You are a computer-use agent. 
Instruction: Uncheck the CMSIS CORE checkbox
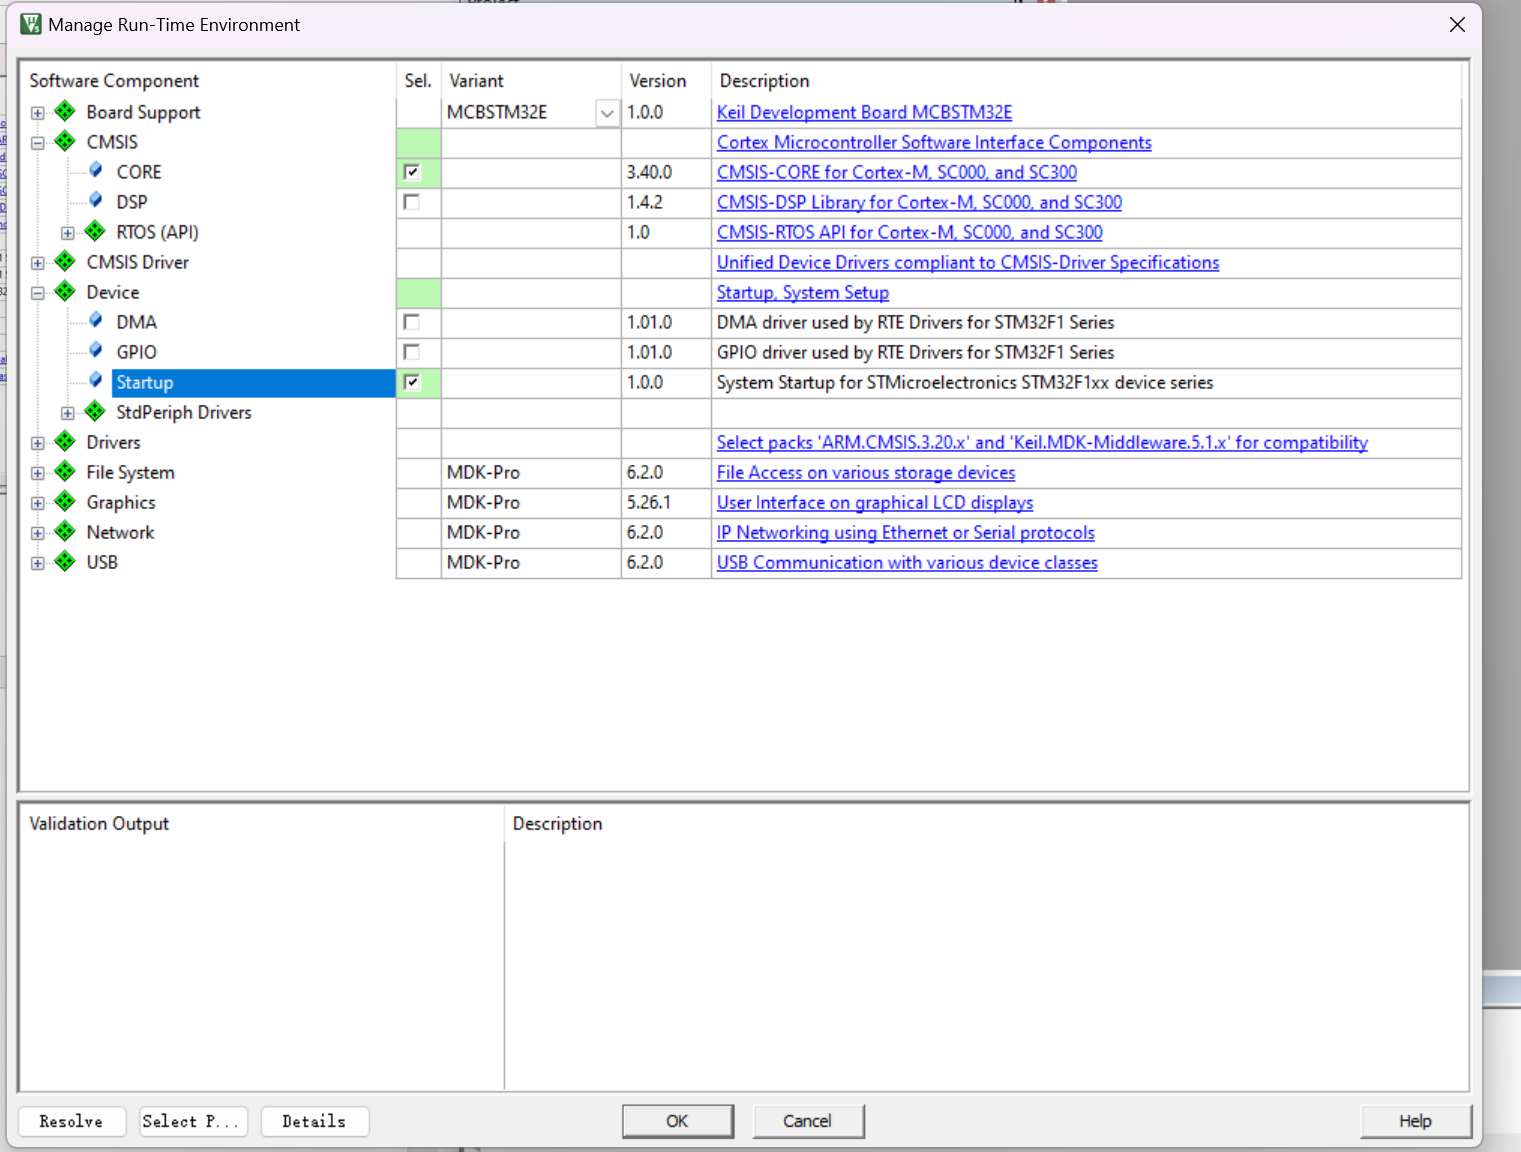pyautogui.click(x=411, y=172)
